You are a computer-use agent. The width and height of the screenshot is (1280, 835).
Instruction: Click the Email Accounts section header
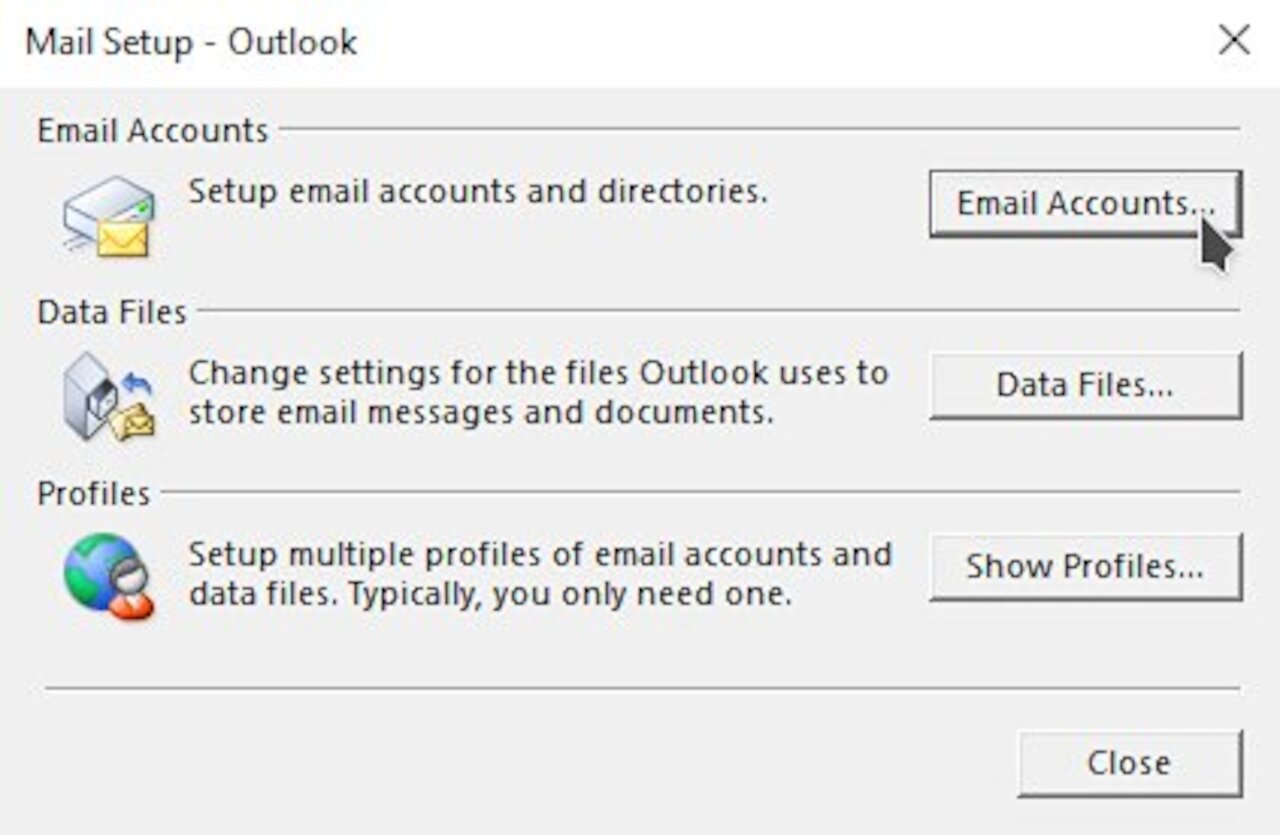coord(152,129)
